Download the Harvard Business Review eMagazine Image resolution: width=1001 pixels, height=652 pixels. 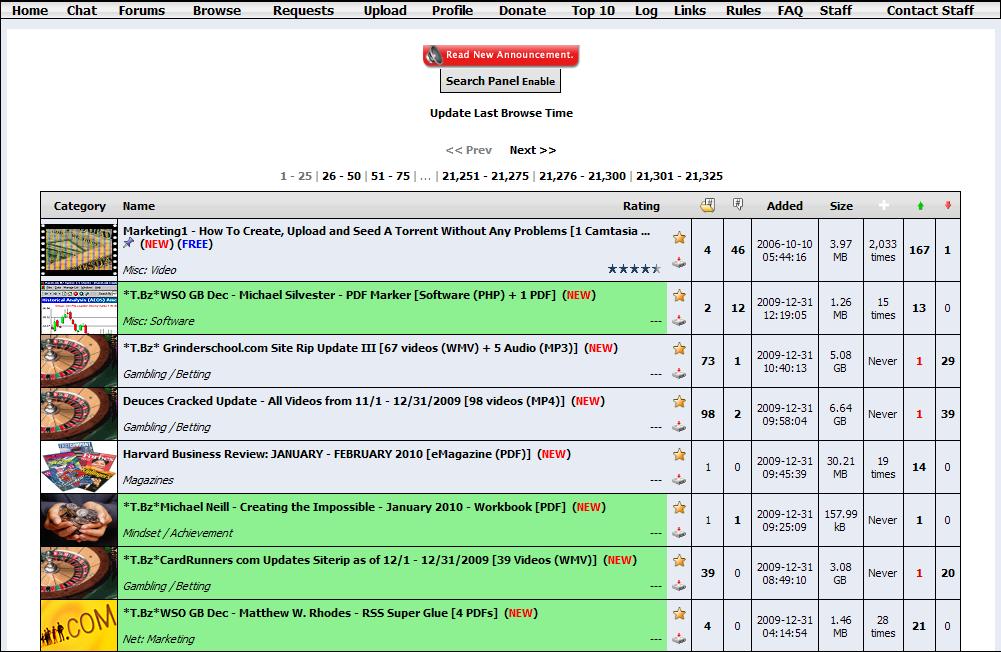679,479
